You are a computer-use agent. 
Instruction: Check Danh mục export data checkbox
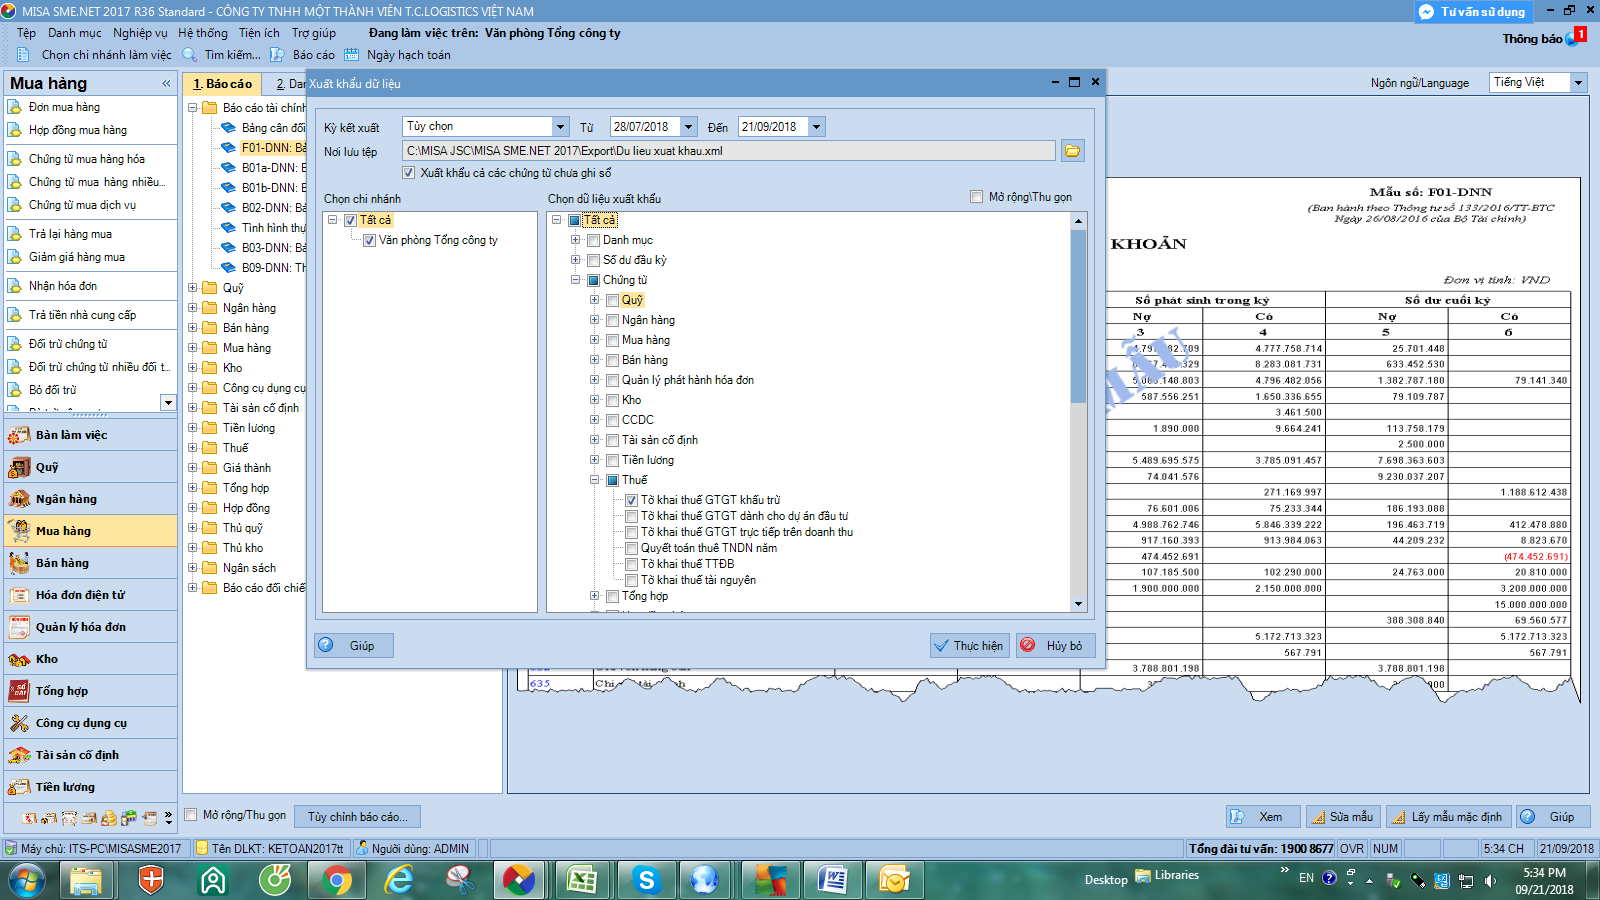pos(594,240)
